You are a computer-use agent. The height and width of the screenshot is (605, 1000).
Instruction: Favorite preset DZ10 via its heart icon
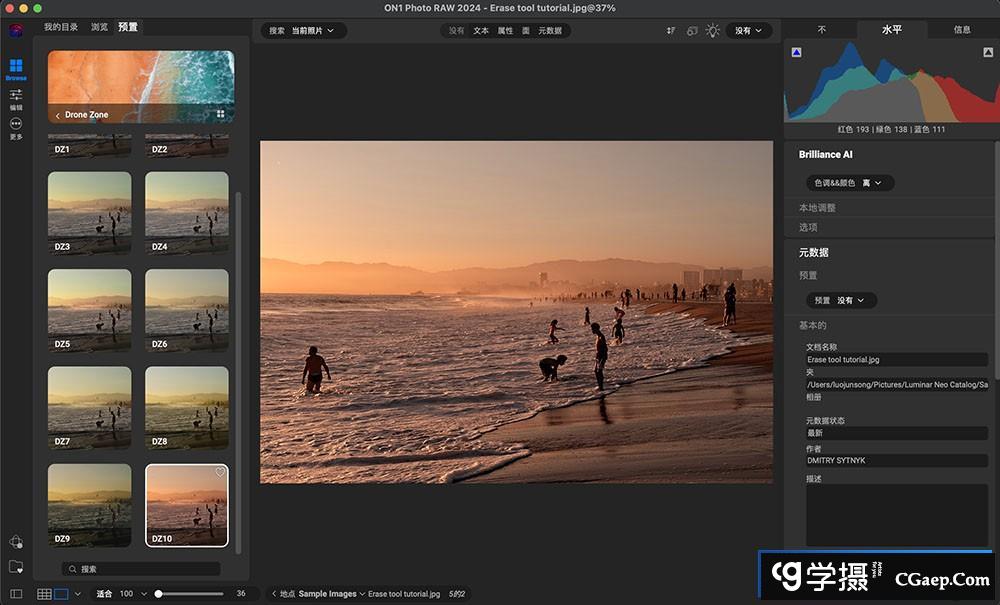219,472
